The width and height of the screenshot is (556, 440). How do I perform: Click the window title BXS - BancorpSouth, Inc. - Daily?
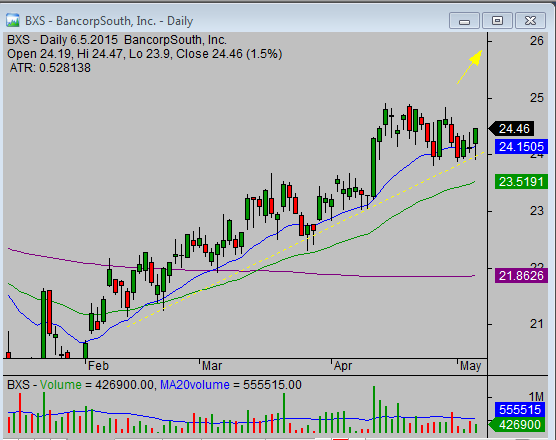point(109,21)
